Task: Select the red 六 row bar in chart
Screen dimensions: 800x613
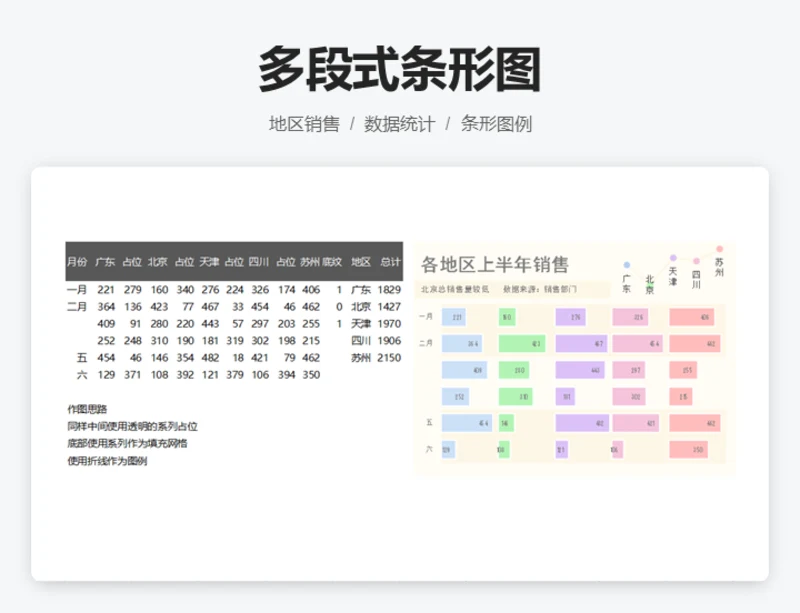Action: 688,450
